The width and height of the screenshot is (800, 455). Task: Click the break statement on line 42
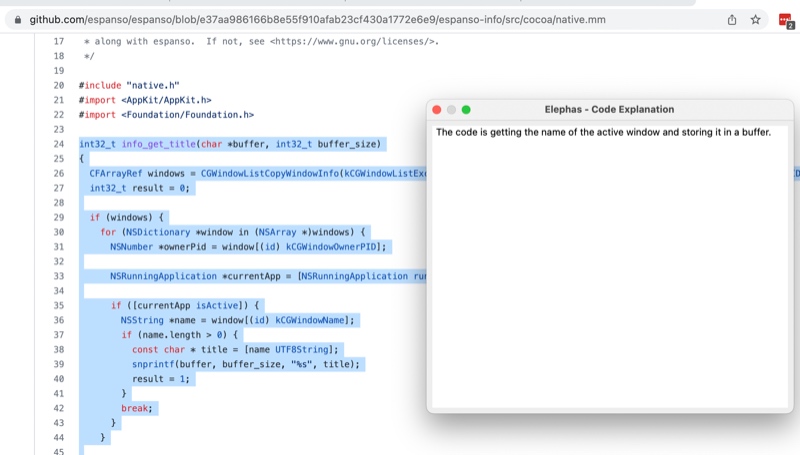tap(136, 408)
